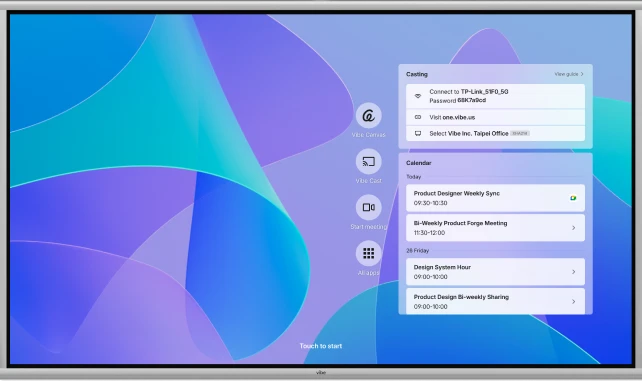Open the All apps grid icon
Viewport: 642px width, 381px height.
click(x=368, y=253)
